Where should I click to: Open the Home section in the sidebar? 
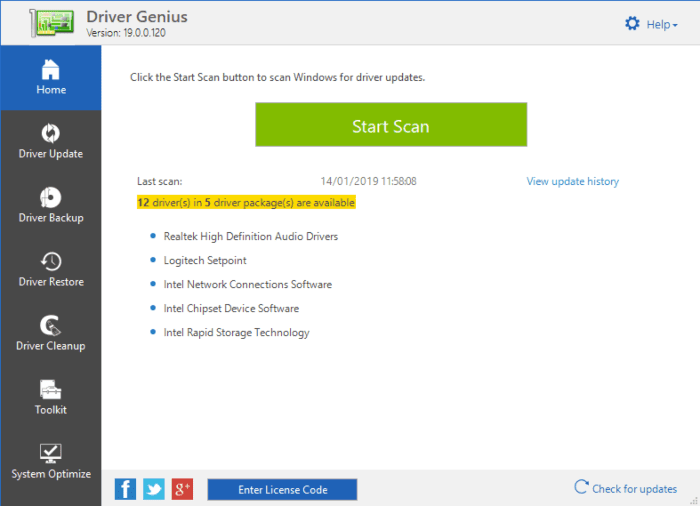(51, 78)
